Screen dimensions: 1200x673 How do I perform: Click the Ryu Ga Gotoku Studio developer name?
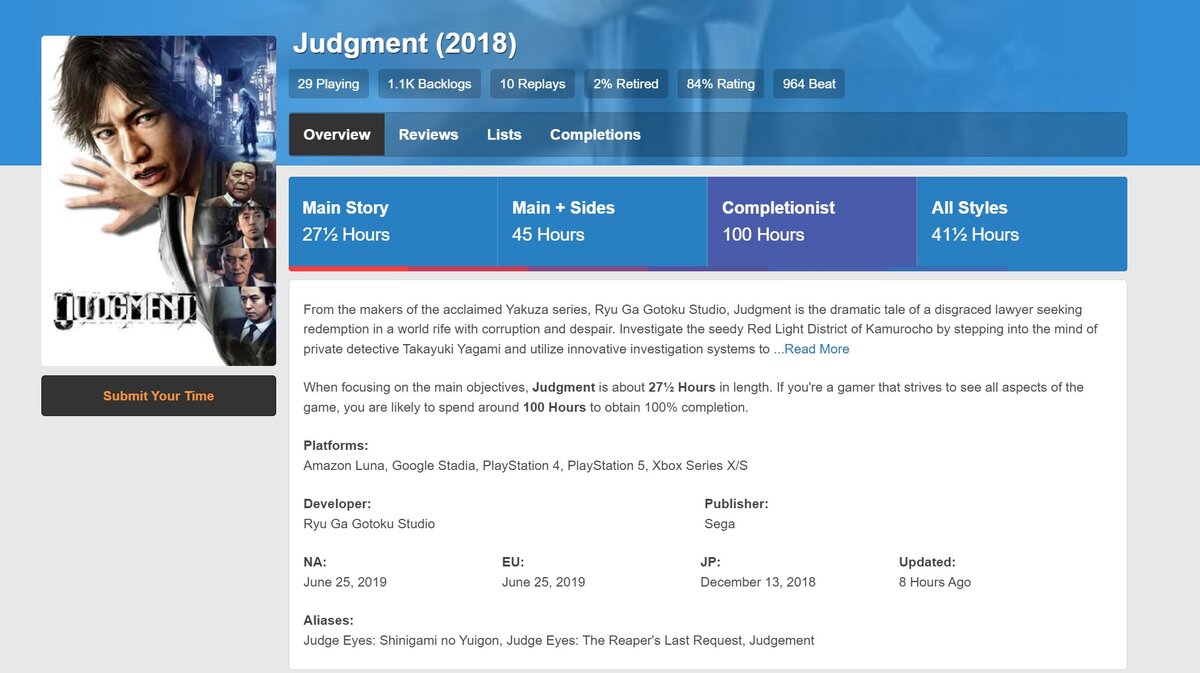[x=369, y=523]
